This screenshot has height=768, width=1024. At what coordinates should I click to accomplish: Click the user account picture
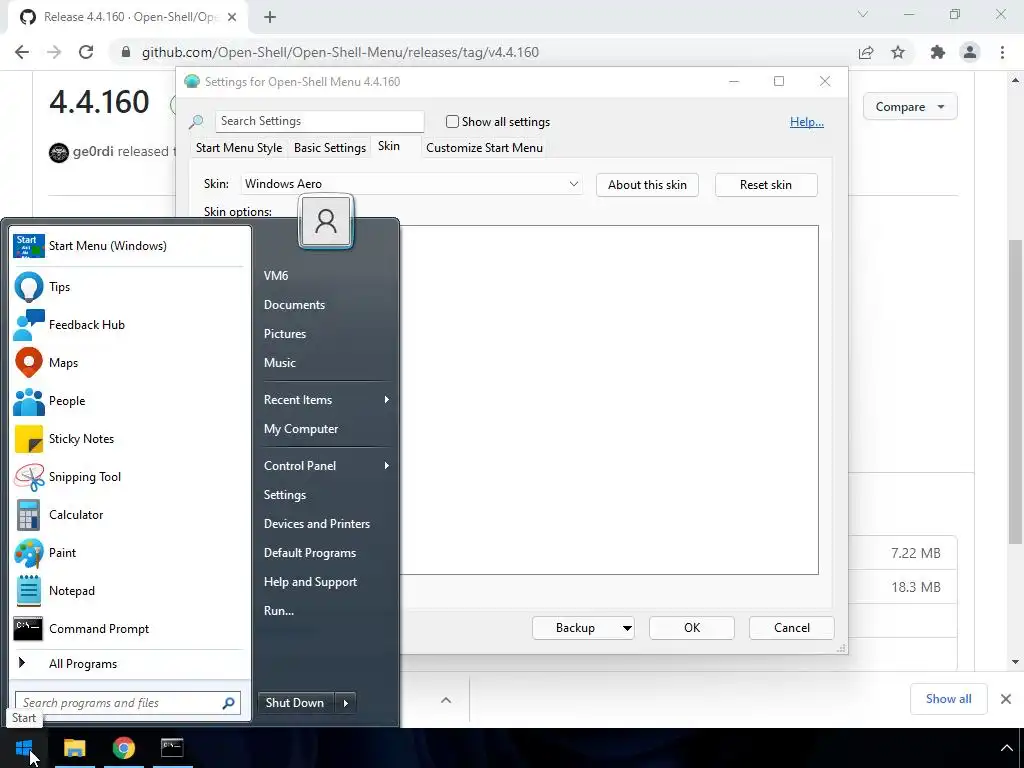[x=326, y=221]
